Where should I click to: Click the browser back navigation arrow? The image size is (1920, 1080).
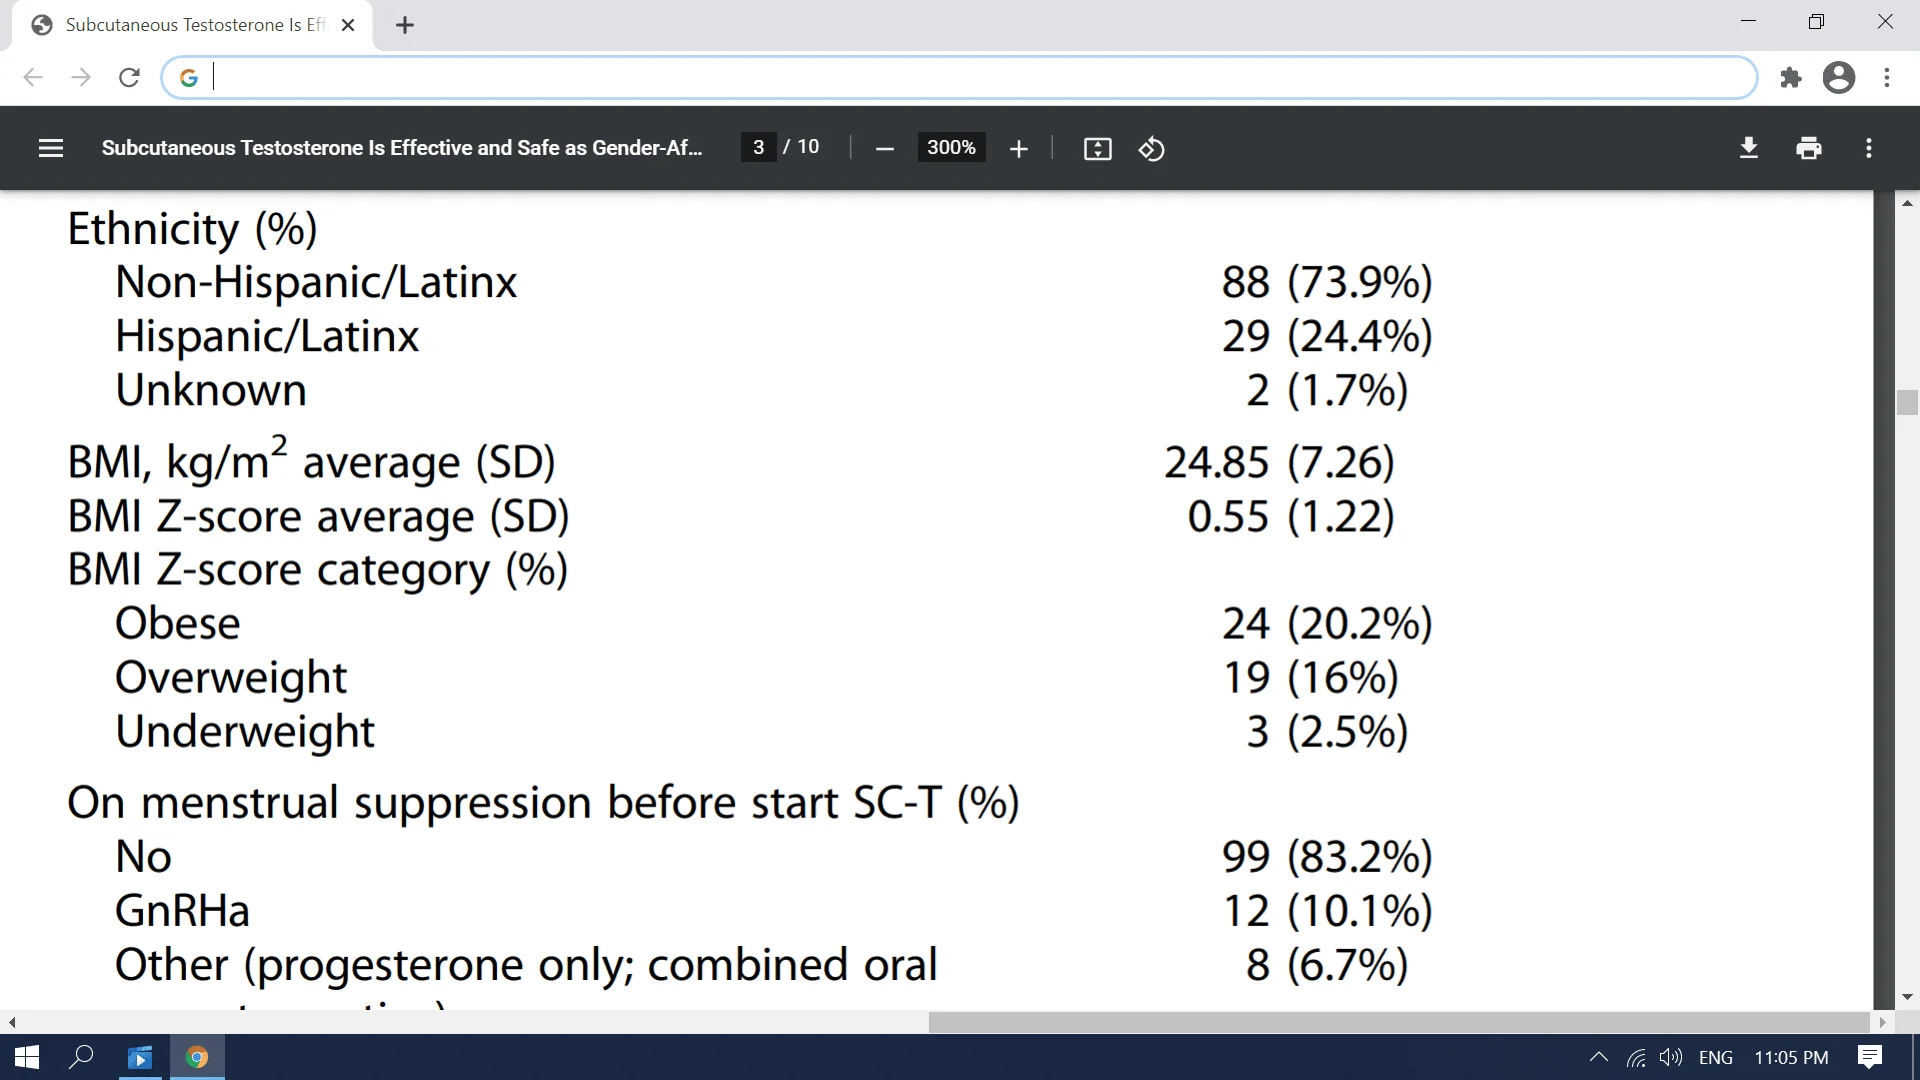pyautogui.click(x=33, y=78)
